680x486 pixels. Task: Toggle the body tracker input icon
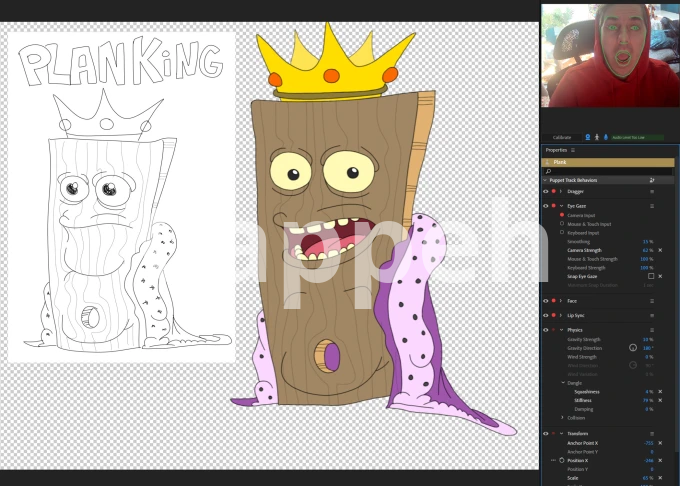[596, 137]
